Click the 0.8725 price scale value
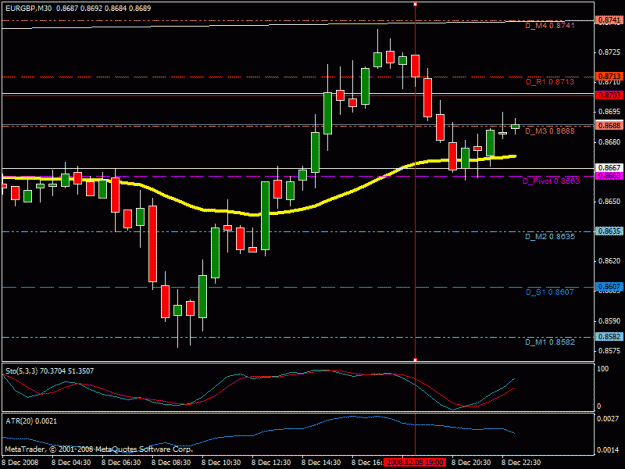Viewport: 625px width, 469px height. click(x=609, y=53)
